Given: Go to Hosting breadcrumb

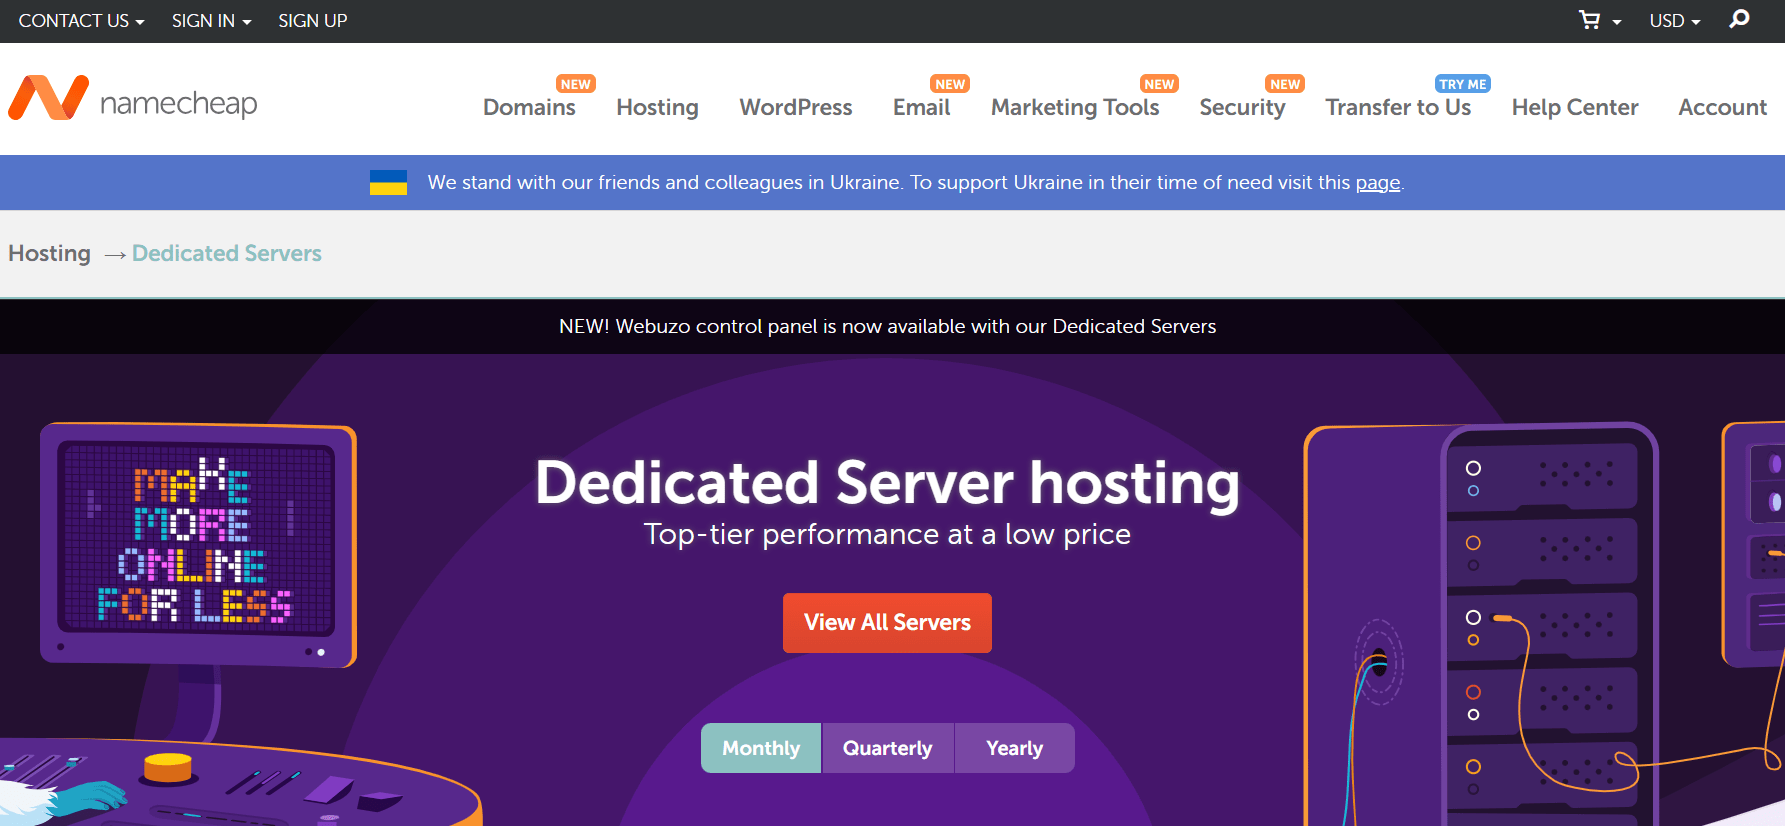Looking at the screenshot, I should click(49, 253).
